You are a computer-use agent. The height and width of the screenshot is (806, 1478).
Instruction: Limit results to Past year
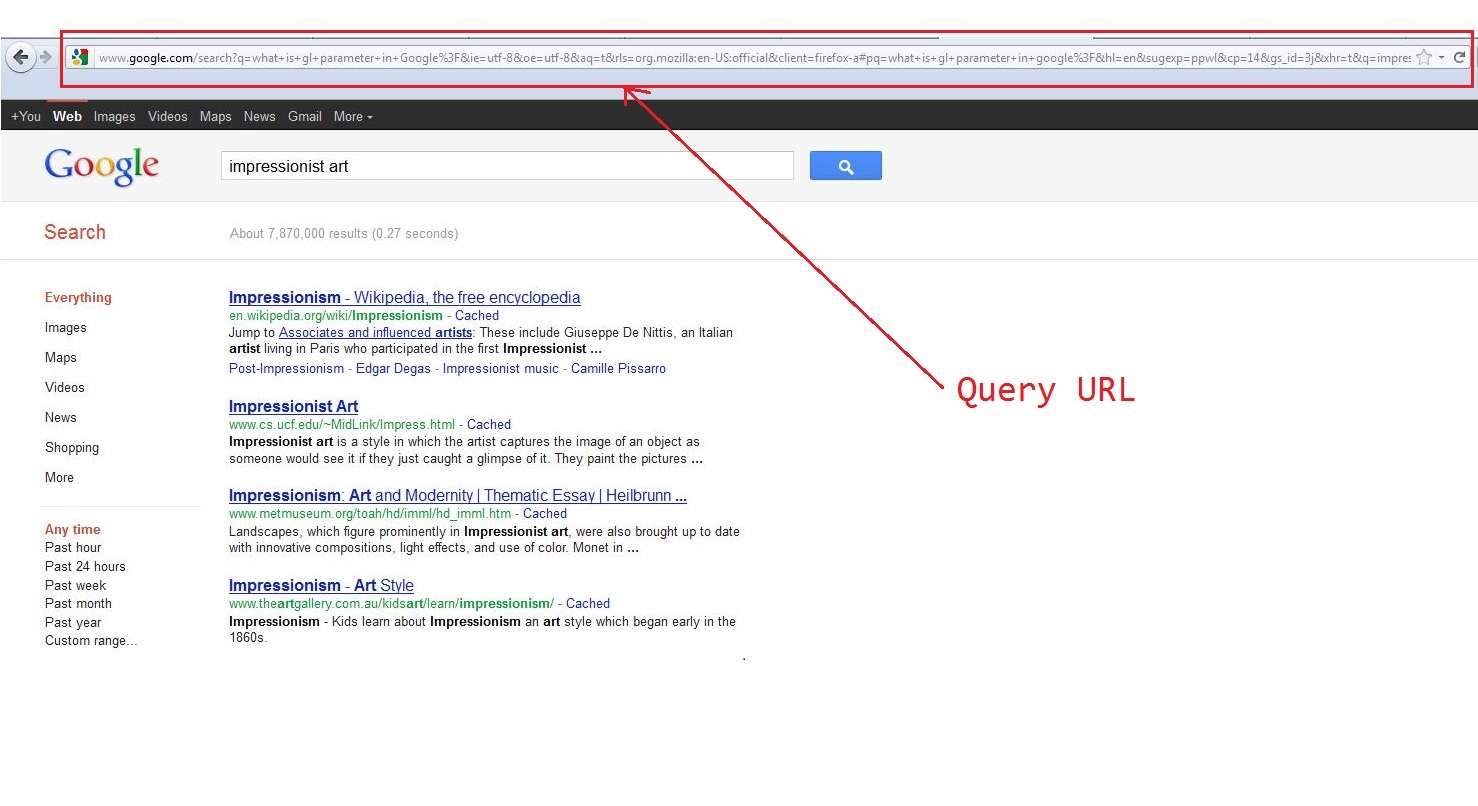tap(73, 623)
